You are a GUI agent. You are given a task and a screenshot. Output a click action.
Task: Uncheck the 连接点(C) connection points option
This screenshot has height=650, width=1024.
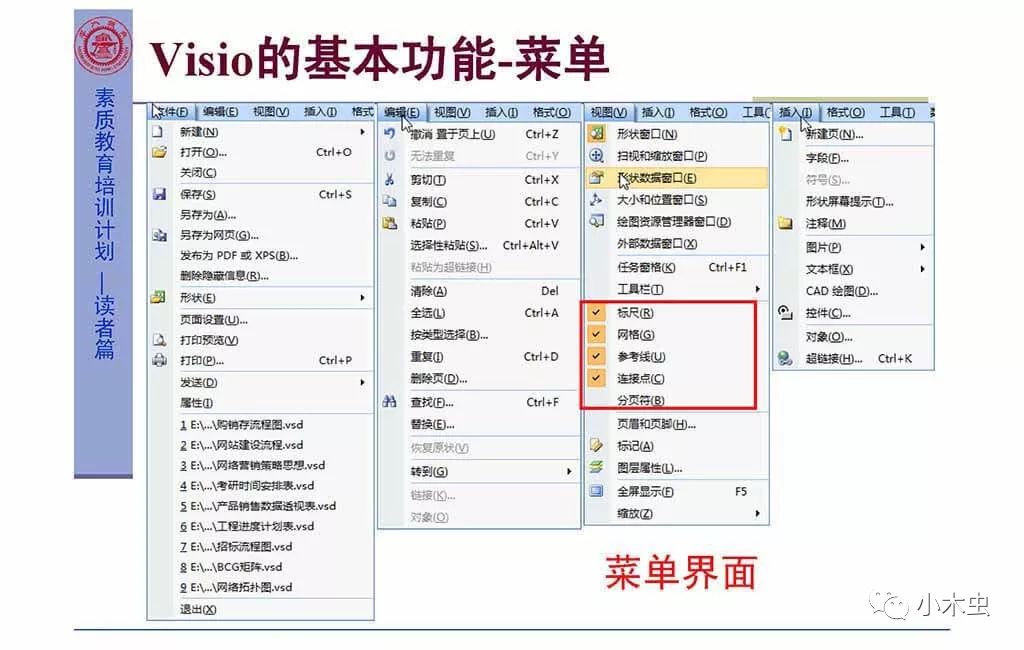pos(596,378)
